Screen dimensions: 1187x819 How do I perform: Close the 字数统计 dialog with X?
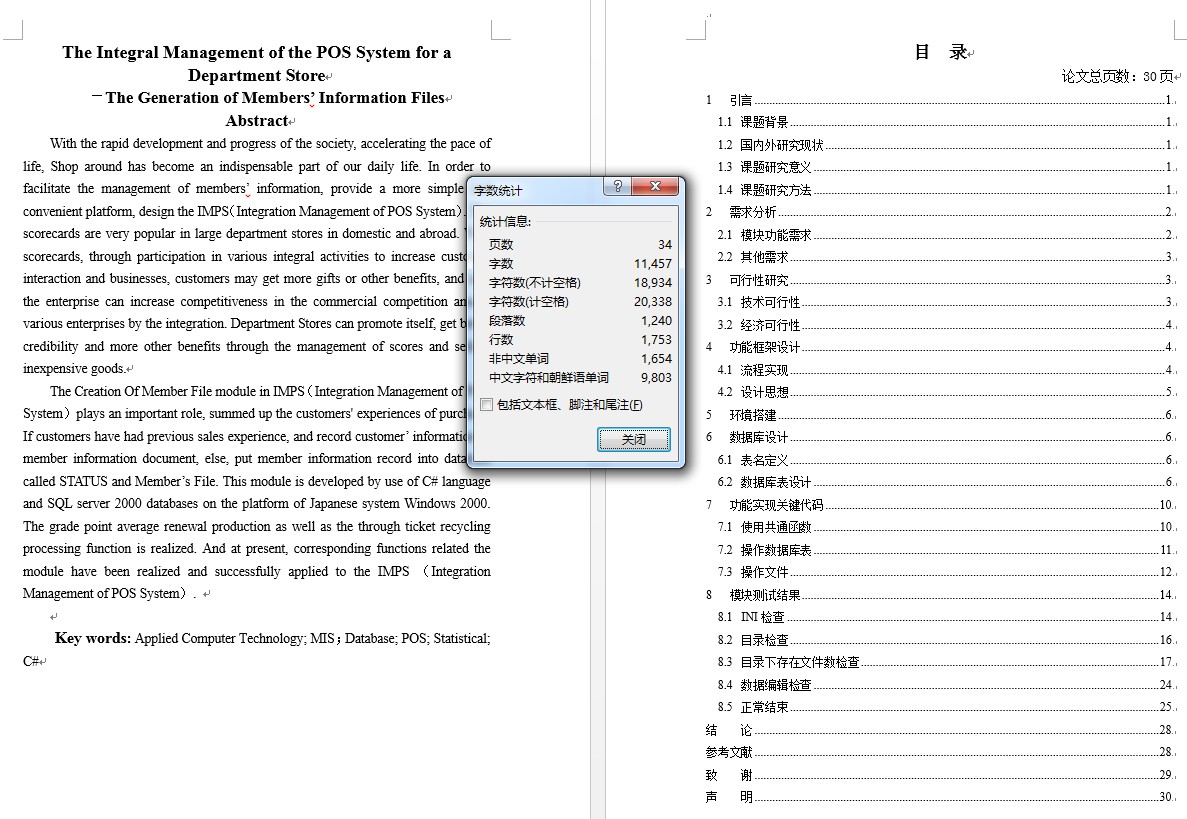pyautogui.click(x=655, y=186)
